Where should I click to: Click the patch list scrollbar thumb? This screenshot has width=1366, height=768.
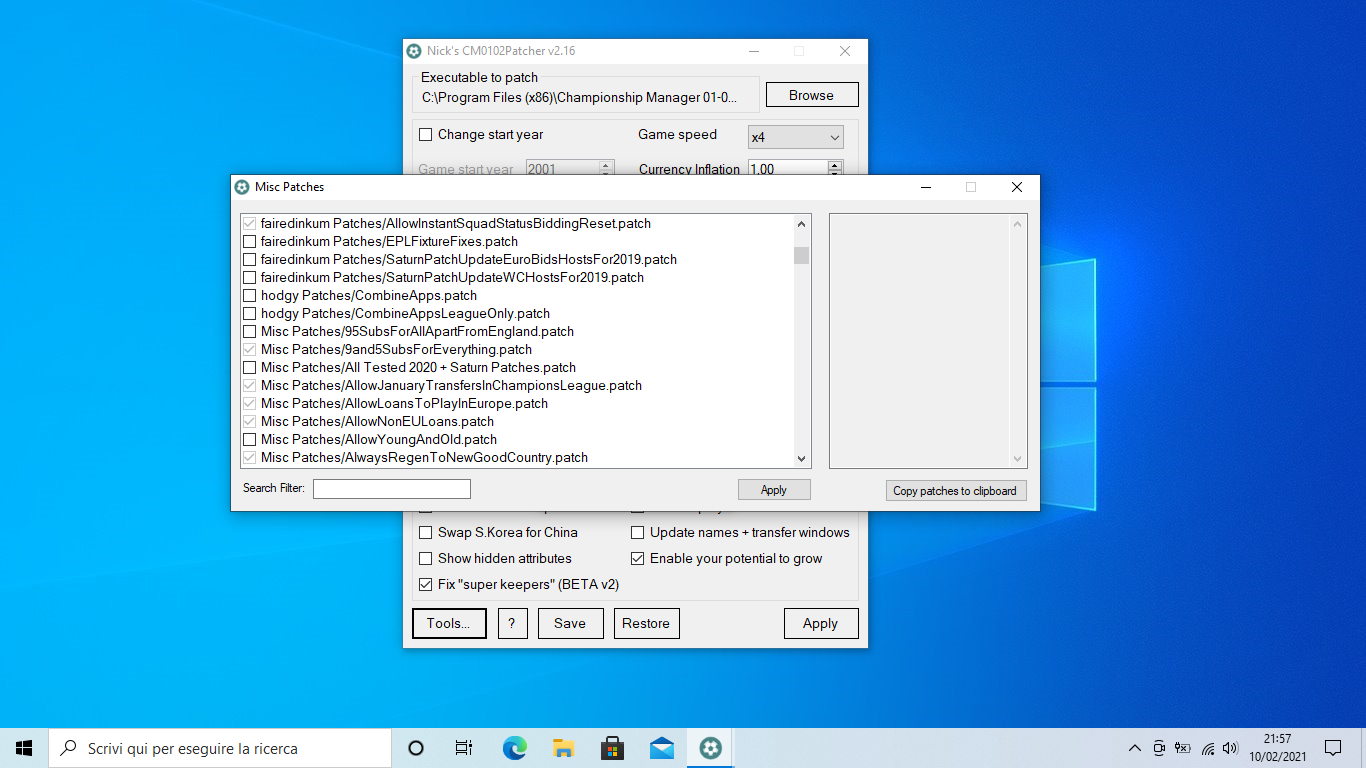point(801,255)
